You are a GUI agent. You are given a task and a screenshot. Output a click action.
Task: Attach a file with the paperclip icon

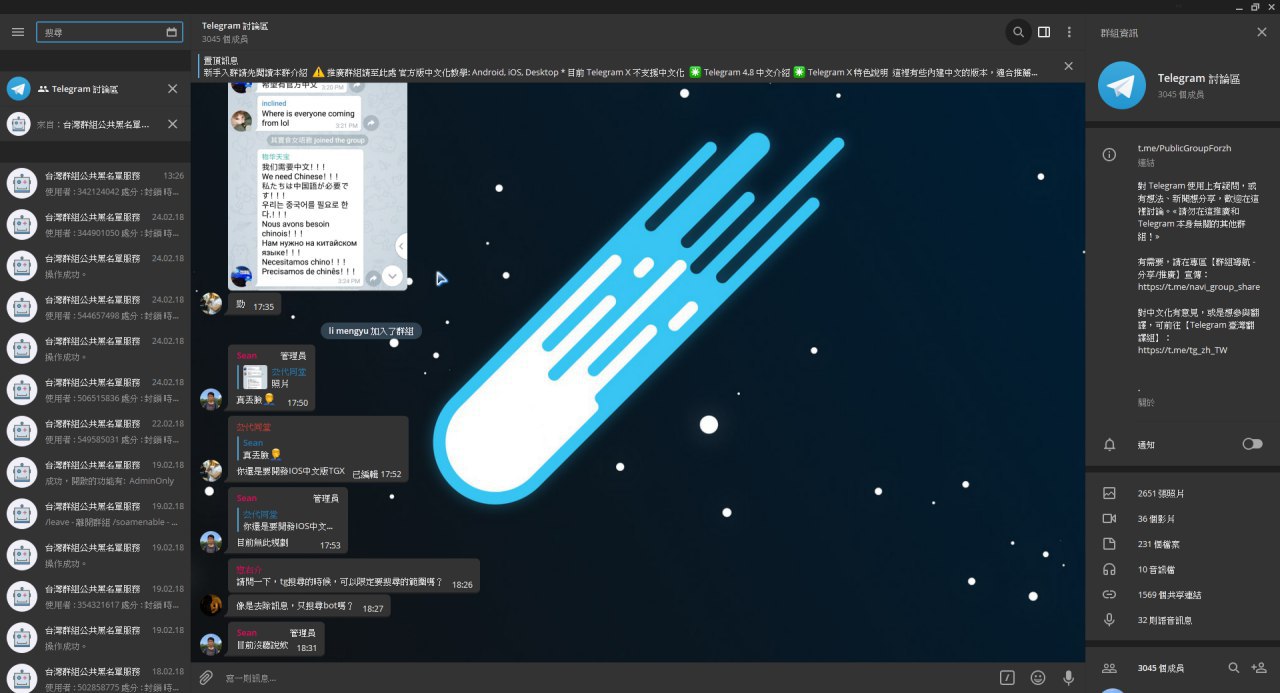(206, 678)
